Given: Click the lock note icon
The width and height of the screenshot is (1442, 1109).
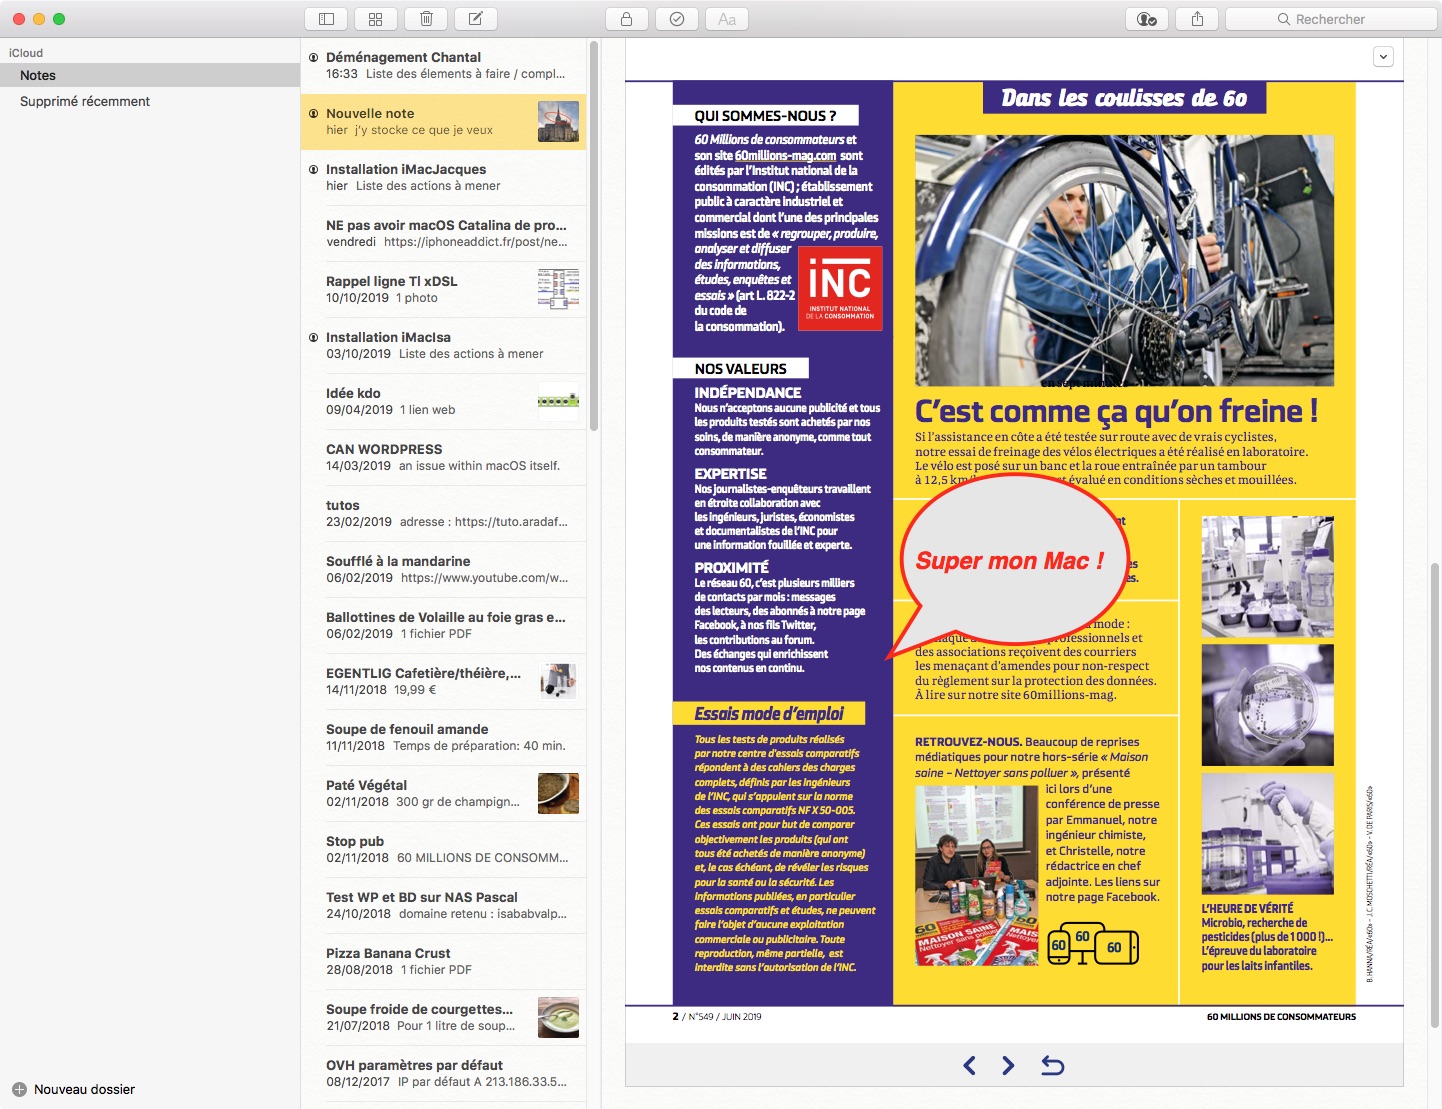Looking at the screenshot, I should tap(626, 19).
